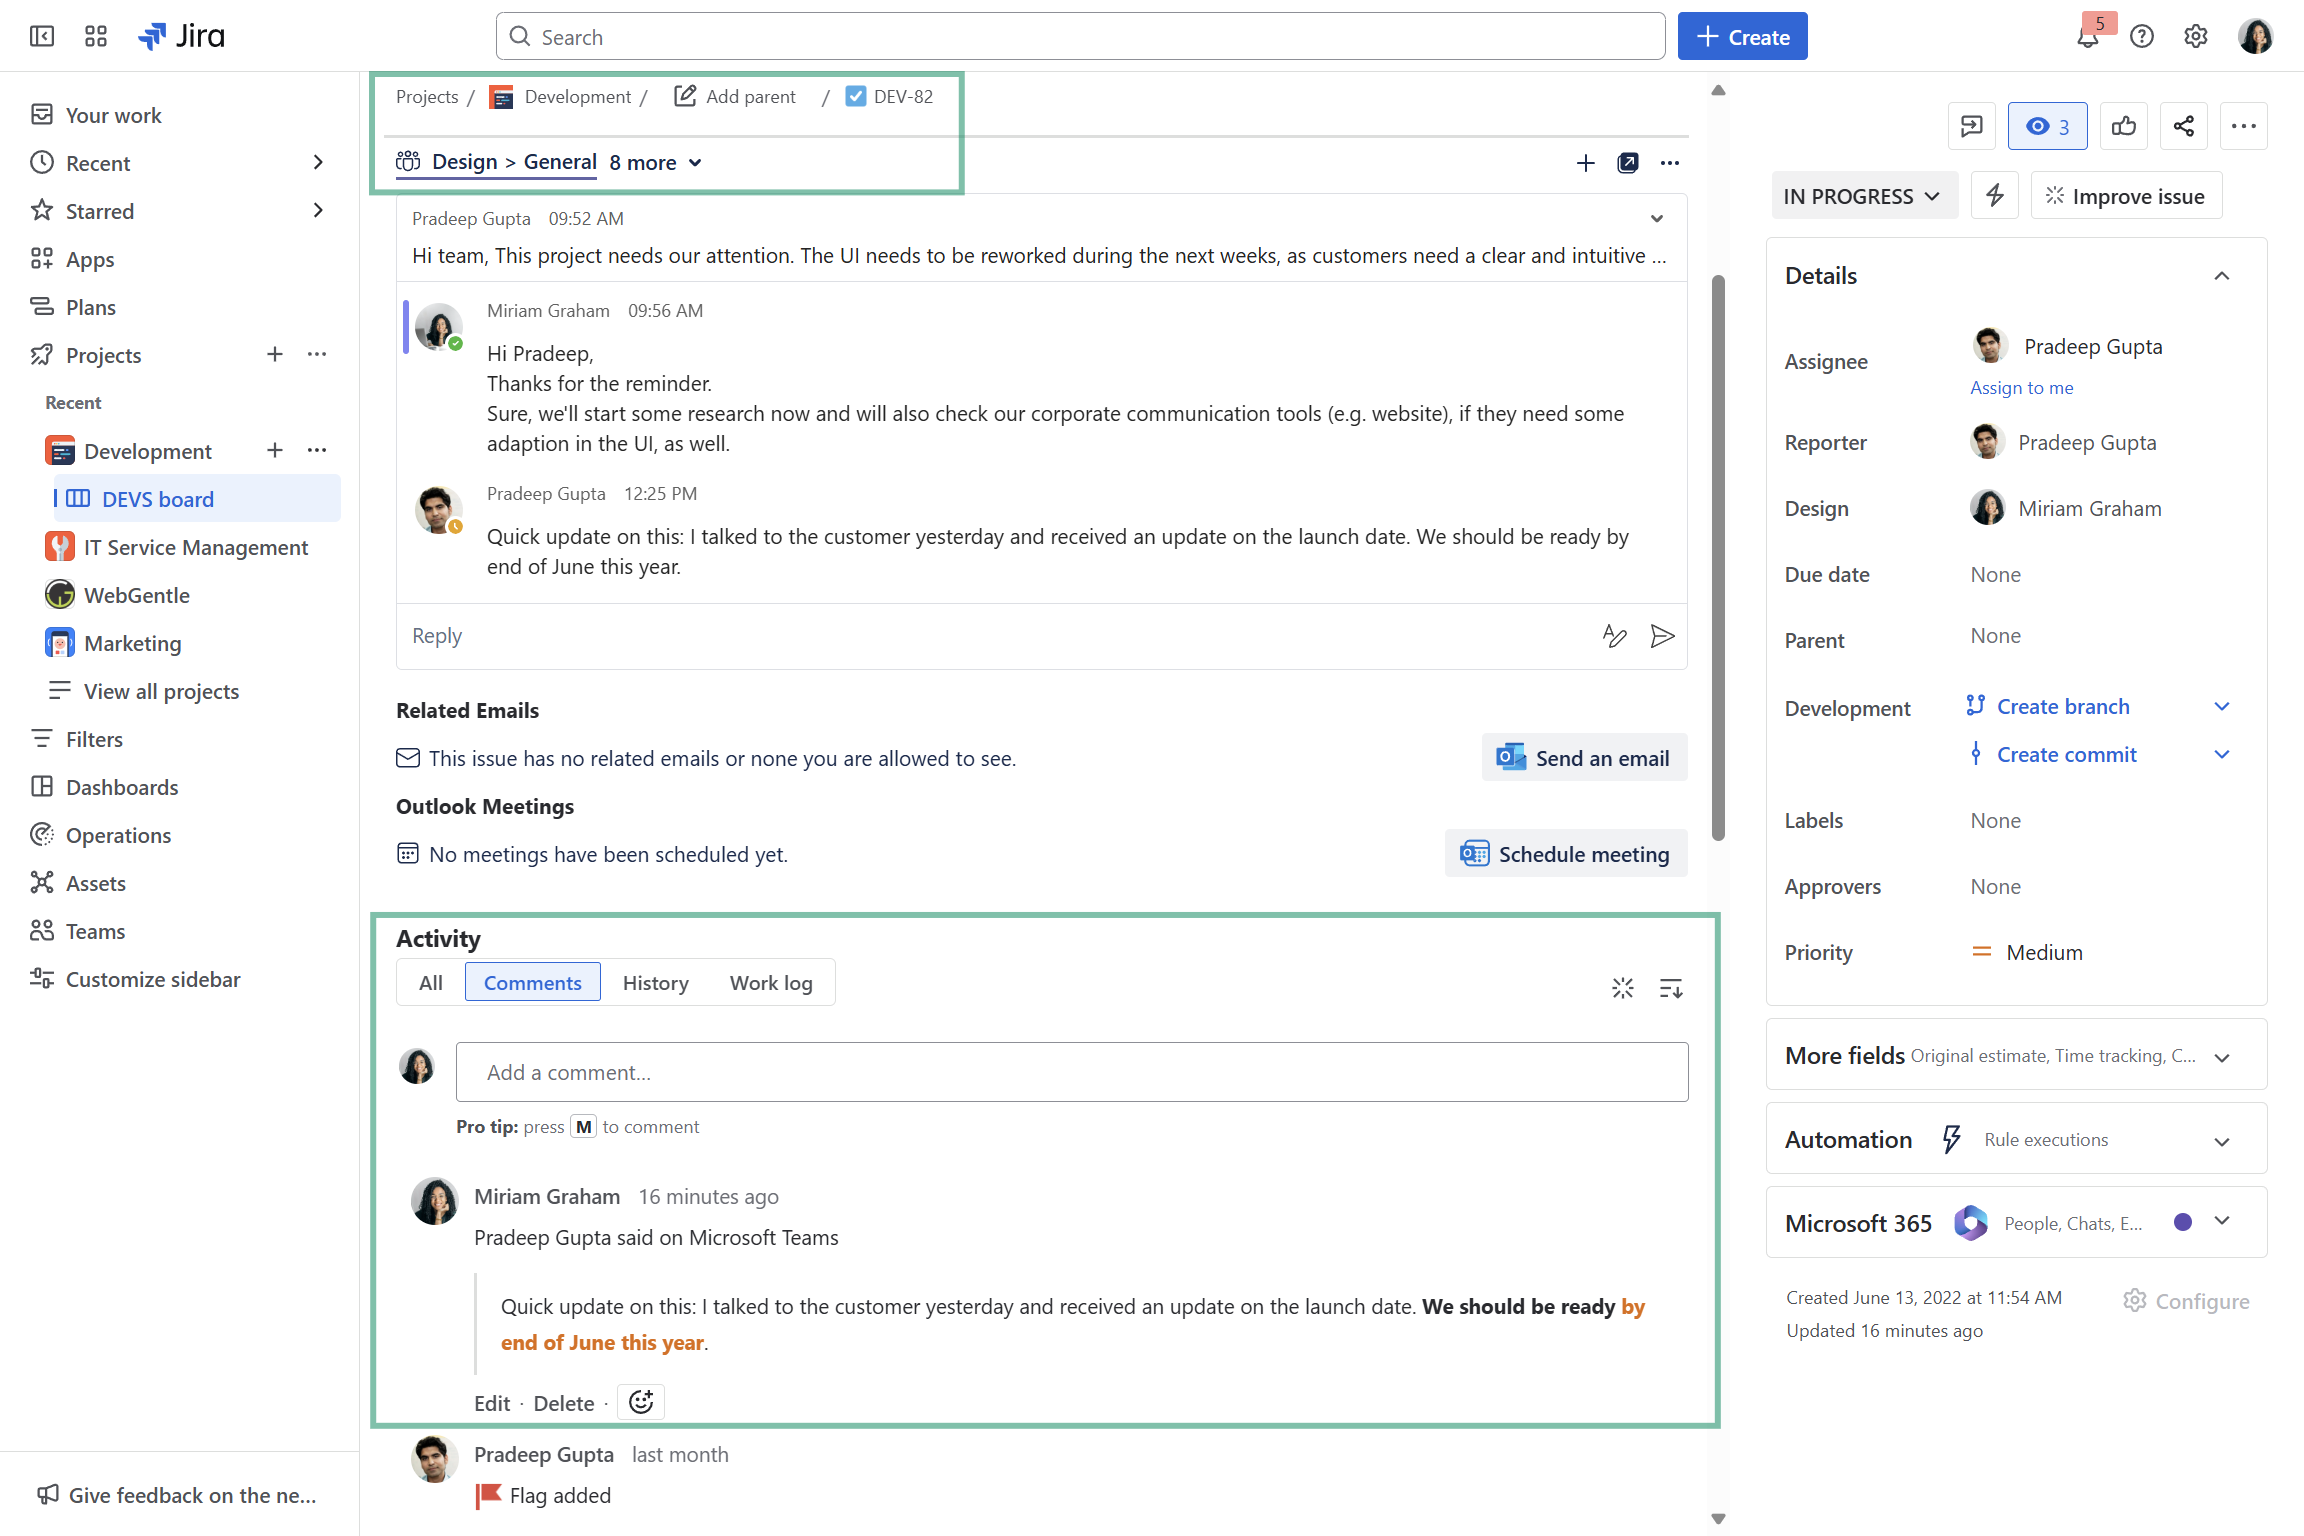Image resolution: width=2304 pixels, height=1536 pixels.
Task: Click the sort comments order icon
Action: (x=1671, y=988)
